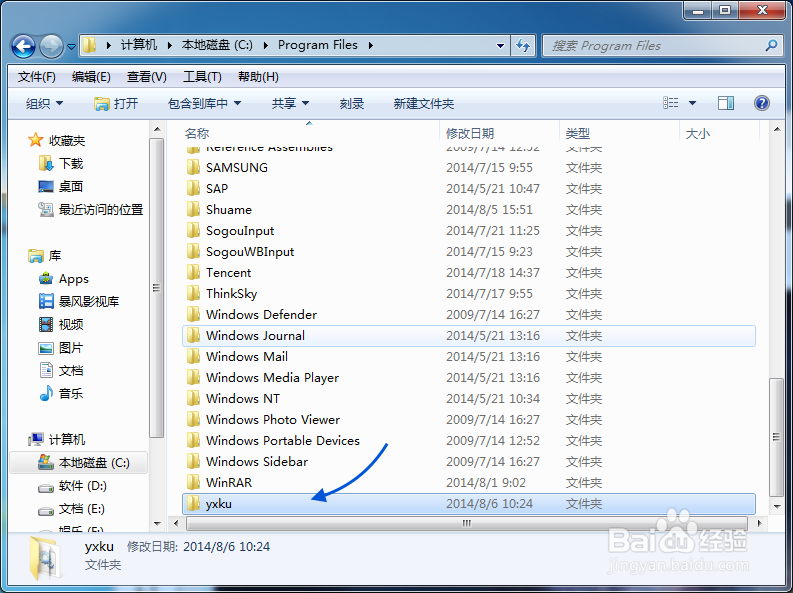Image resolution: width=793 pixels, height=593 pixels.
Task: Click the blue Help question mark icon
Action: point(762,103)
